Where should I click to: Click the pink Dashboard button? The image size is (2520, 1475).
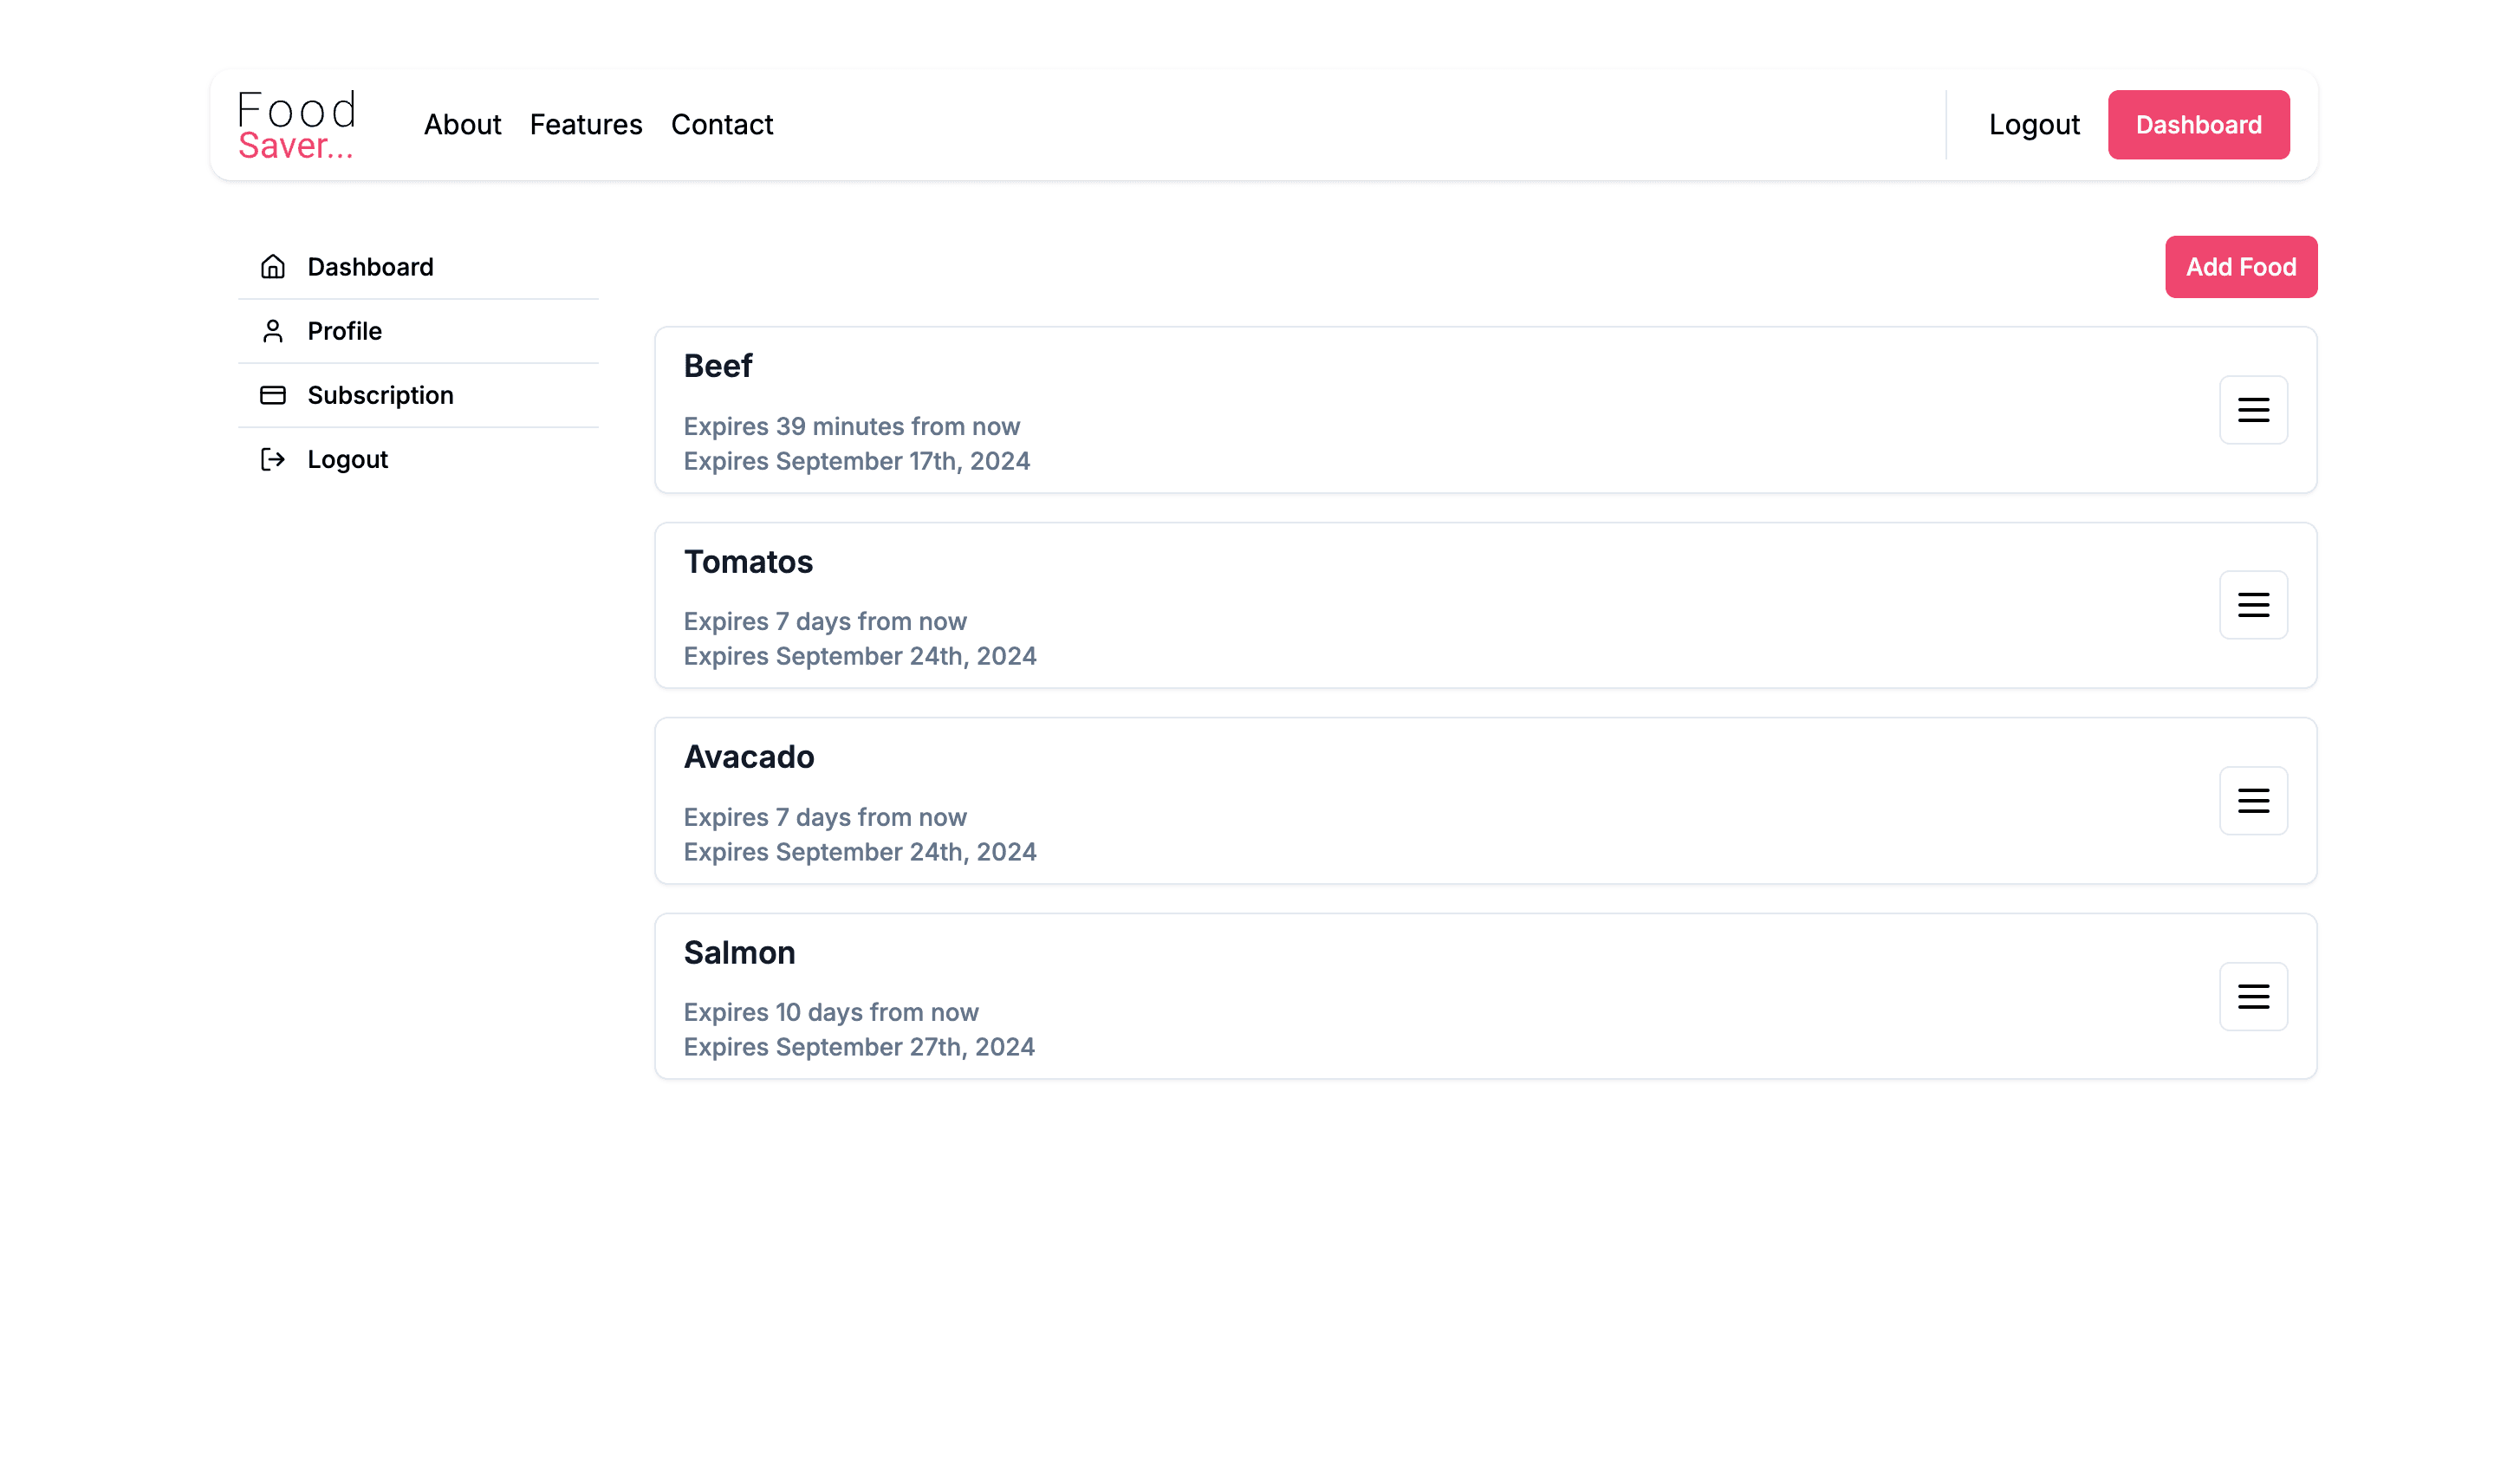(2198, 125)
